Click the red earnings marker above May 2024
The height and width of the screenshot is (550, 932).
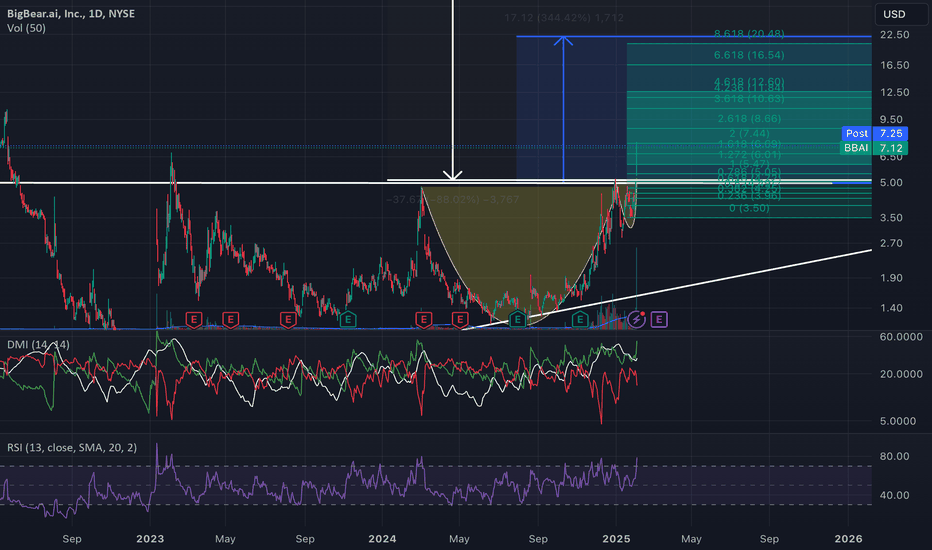tap(460, 320)
